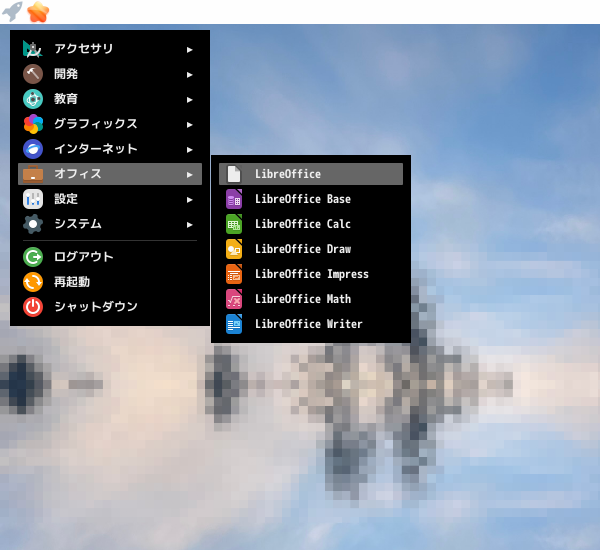This screenshot has width=600, height=550.
Task: Click the オフィス submenu arrow
Action: click(x=189, y=175)
